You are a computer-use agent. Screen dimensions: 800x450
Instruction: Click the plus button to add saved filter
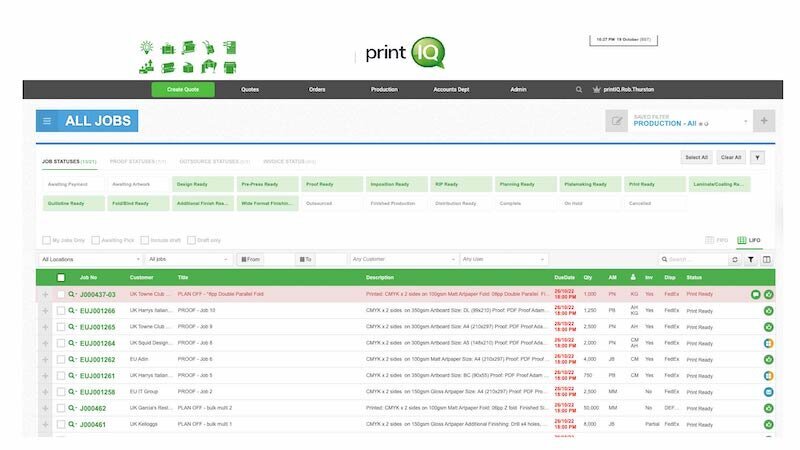pos(763,121)
